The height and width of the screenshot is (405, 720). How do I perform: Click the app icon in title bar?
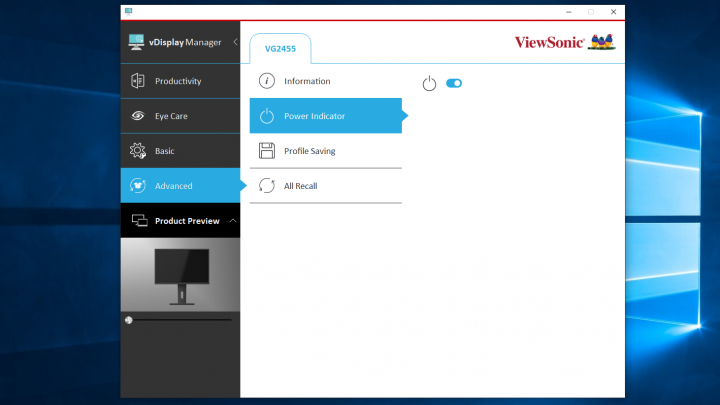click(x=129, y=11)
